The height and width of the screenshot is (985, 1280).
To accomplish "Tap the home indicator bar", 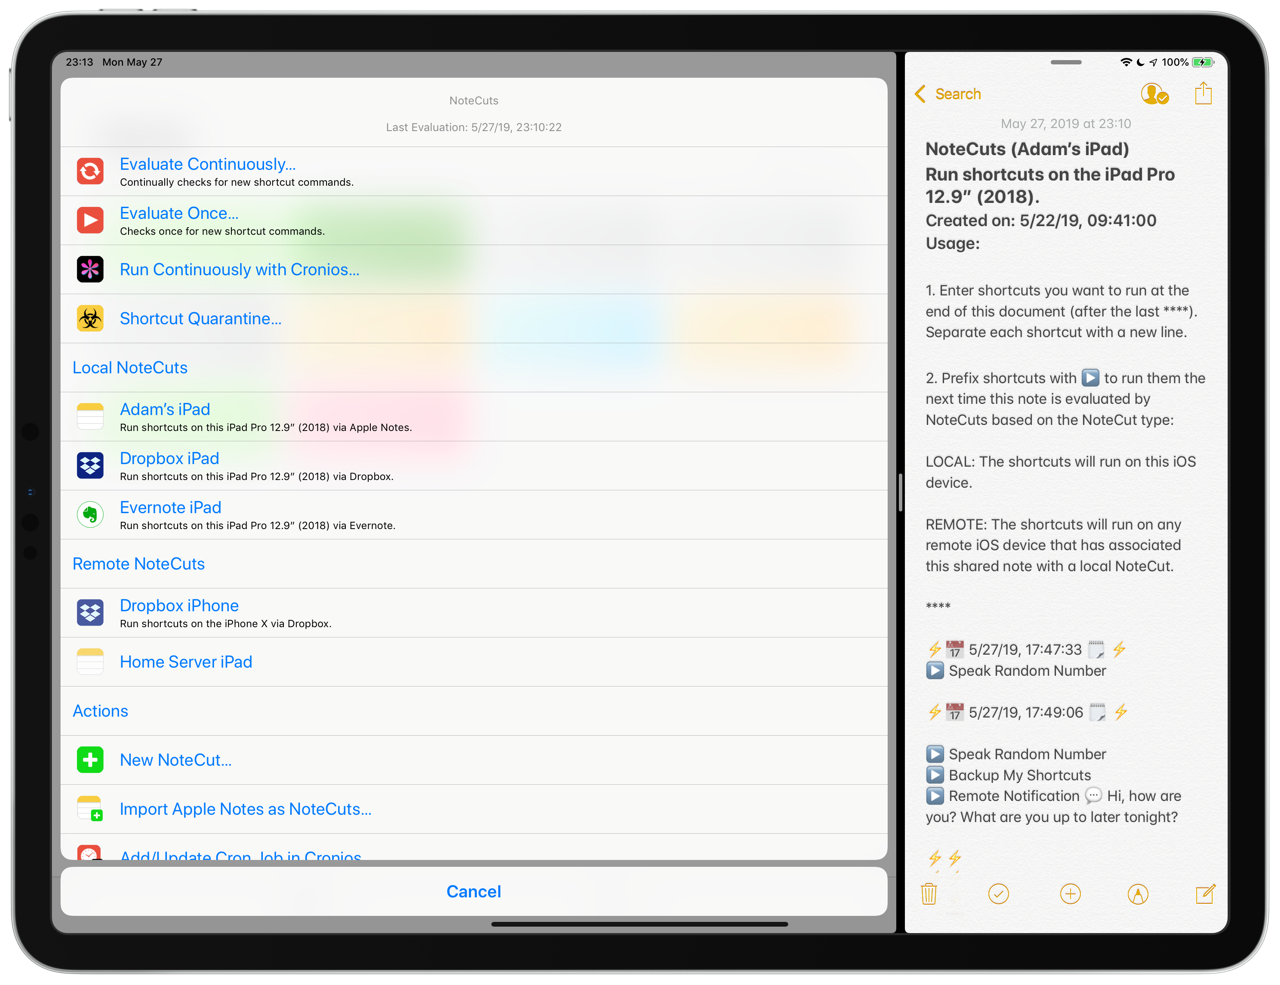I will pos(640,924).
